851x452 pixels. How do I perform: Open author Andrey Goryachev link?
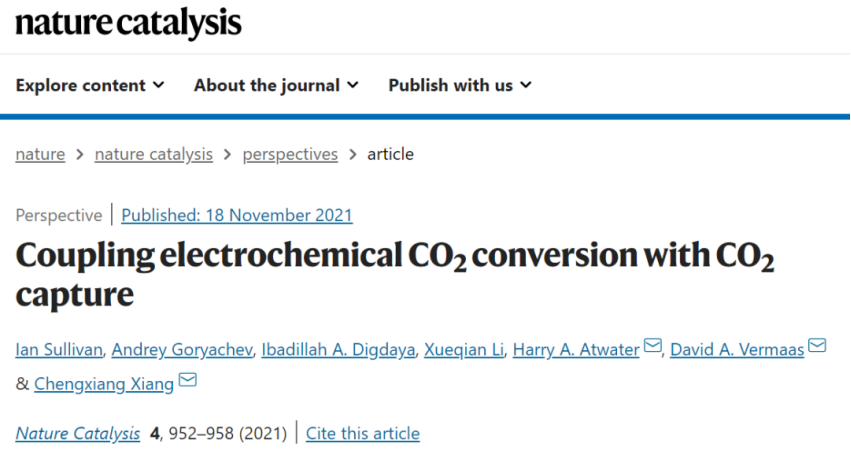tap(182, 349)
